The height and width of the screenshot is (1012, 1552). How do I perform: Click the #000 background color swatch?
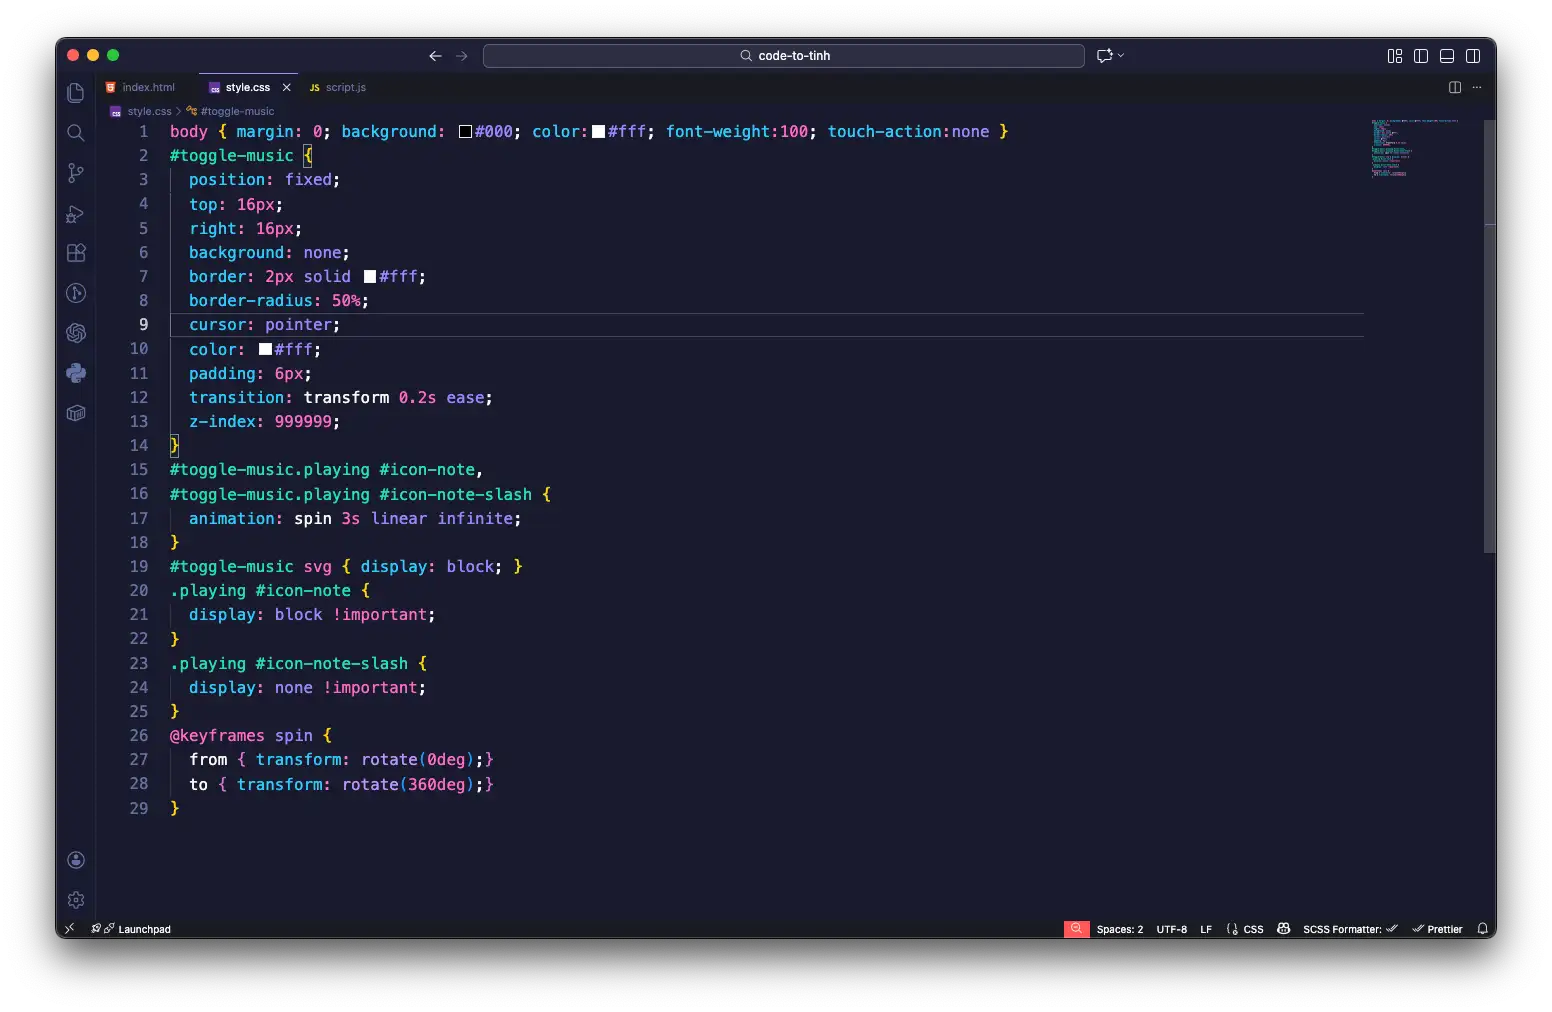click(465, 132)
